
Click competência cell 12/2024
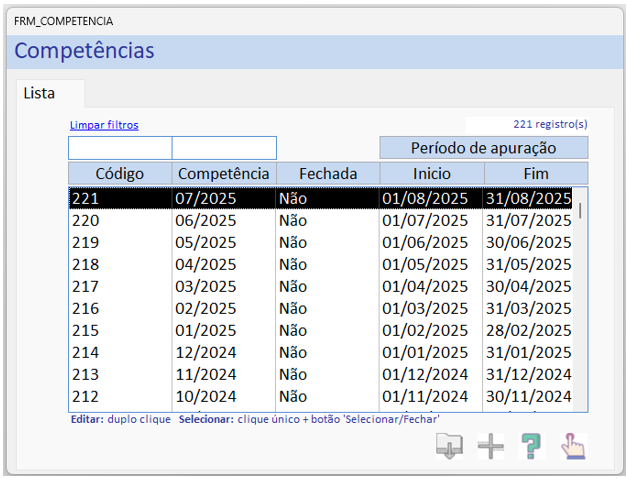coord(206,352)
